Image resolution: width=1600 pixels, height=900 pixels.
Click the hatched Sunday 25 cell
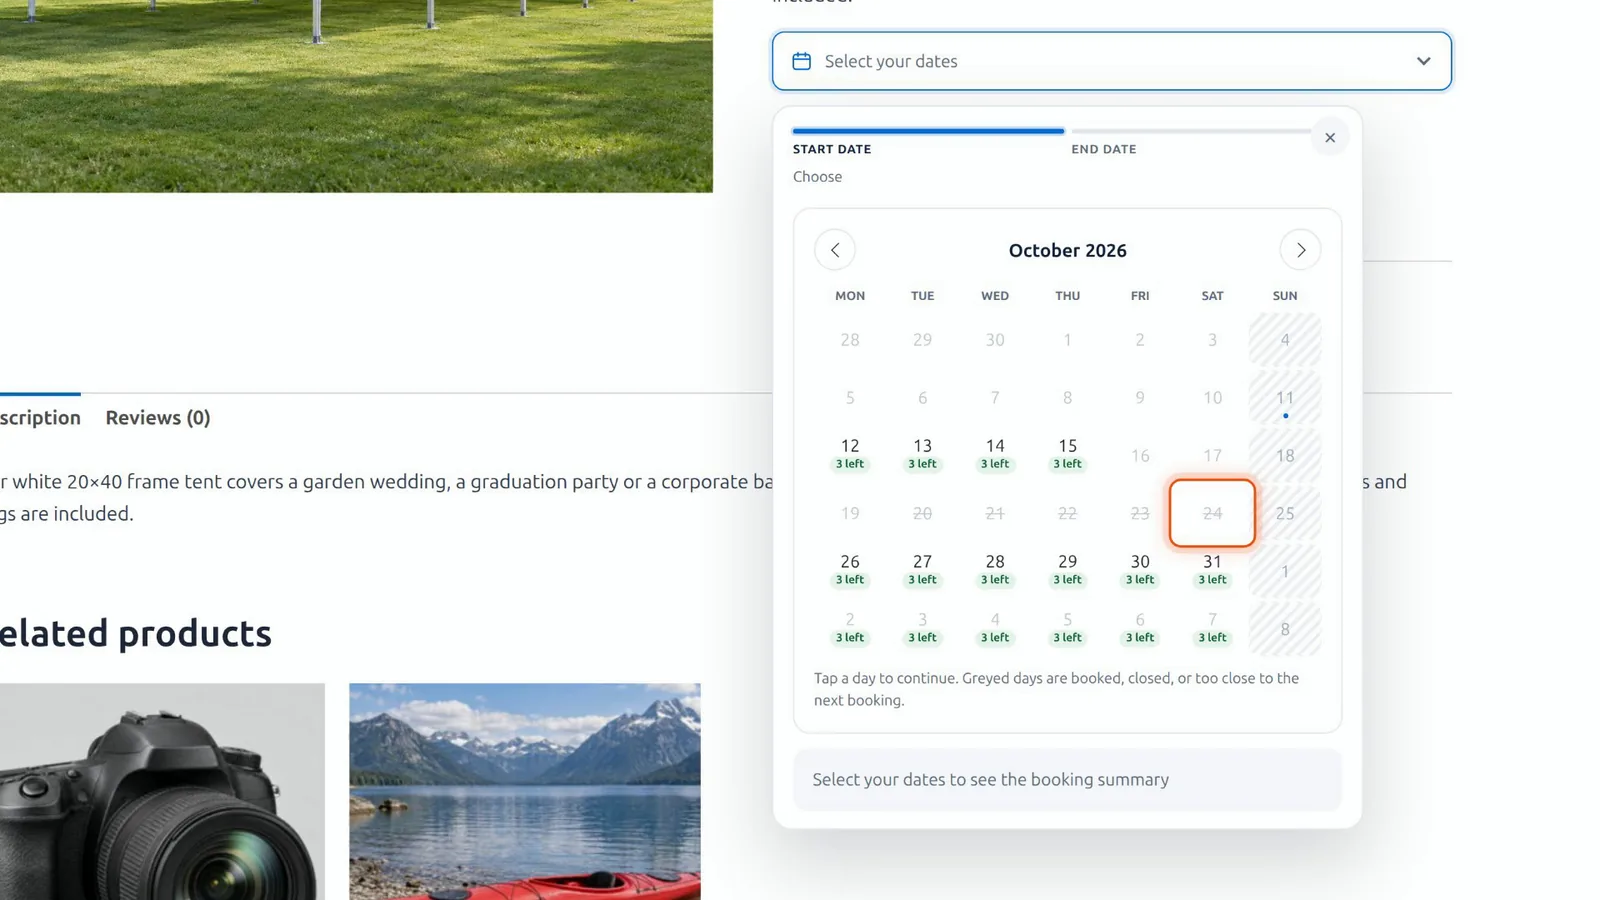pyautogui.click(x=1285, y=513)
